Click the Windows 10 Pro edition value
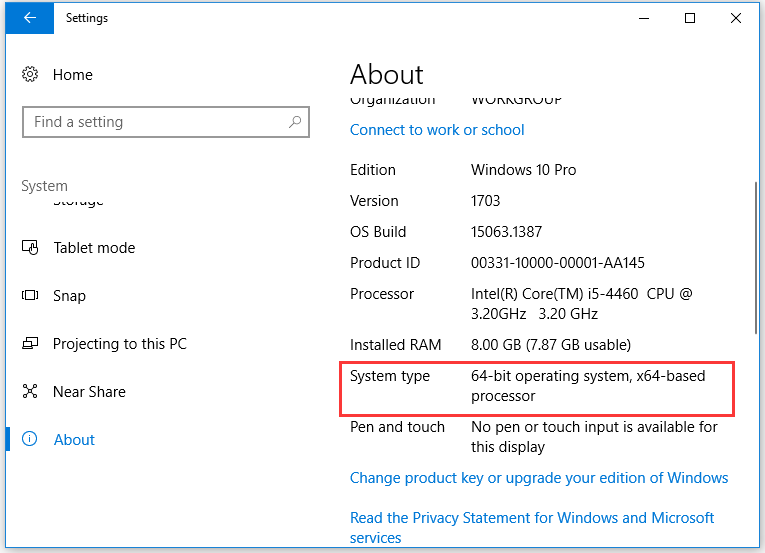Screen dimensions: 765x553 coord(523,170)
